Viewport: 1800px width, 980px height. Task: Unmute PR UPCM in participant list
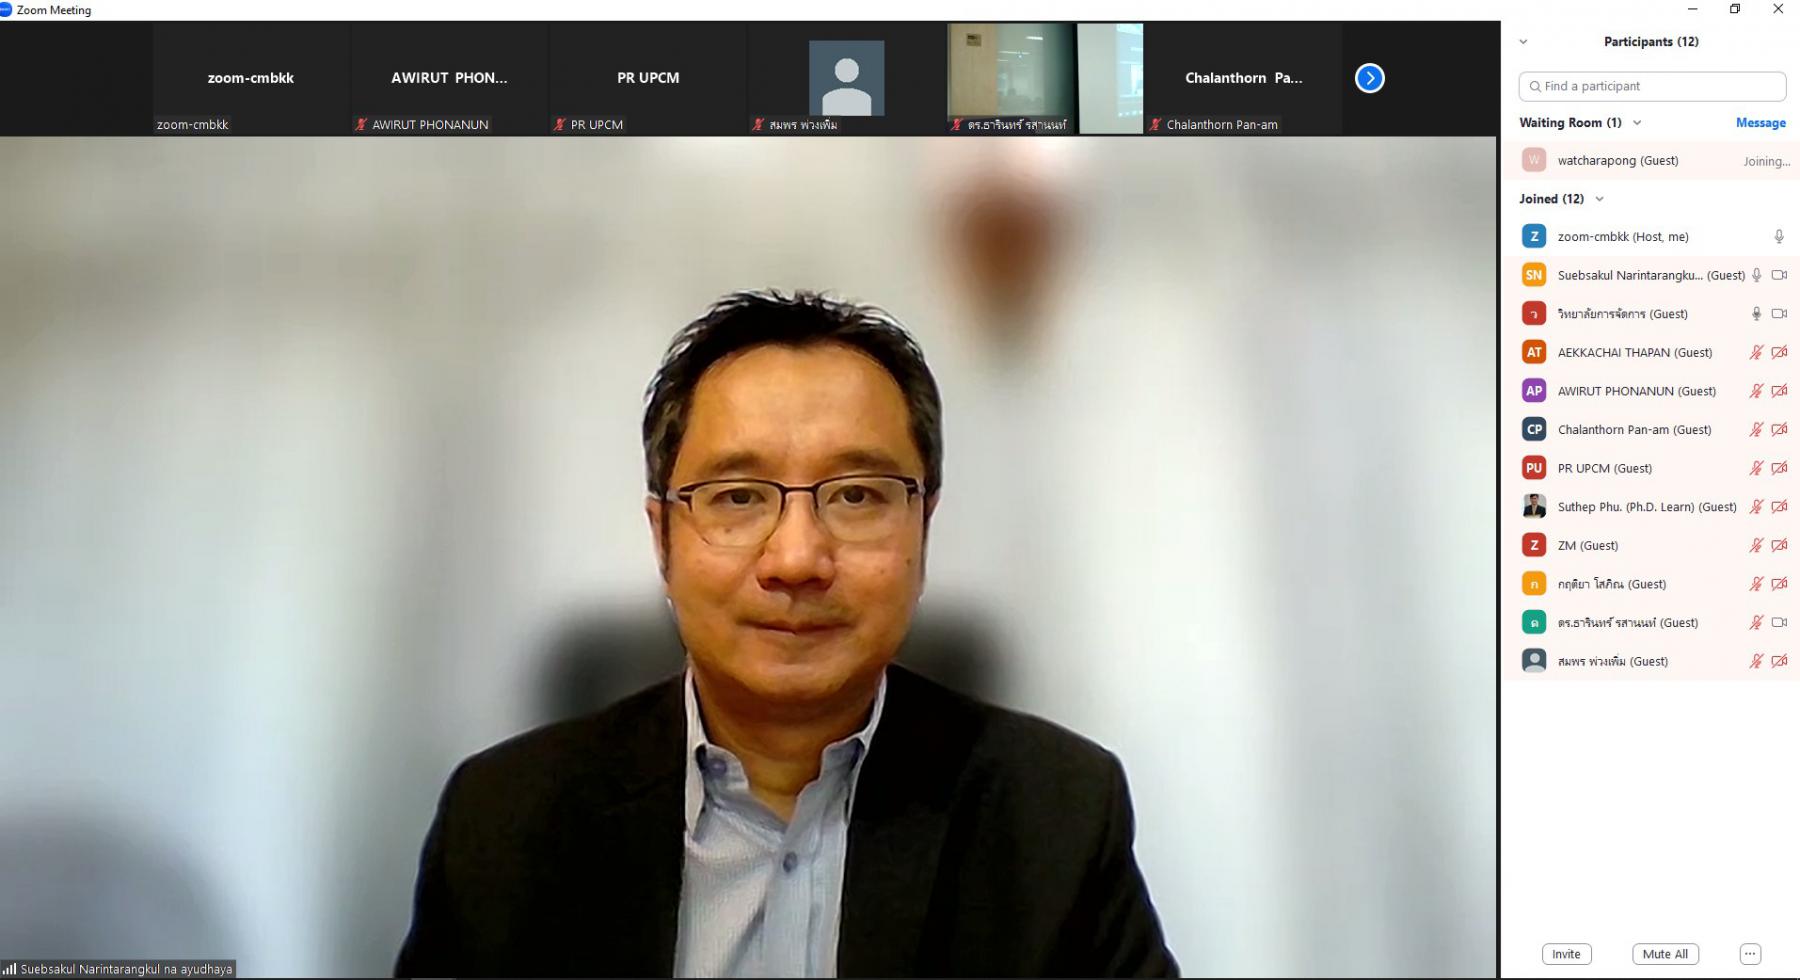point(1756,468)
